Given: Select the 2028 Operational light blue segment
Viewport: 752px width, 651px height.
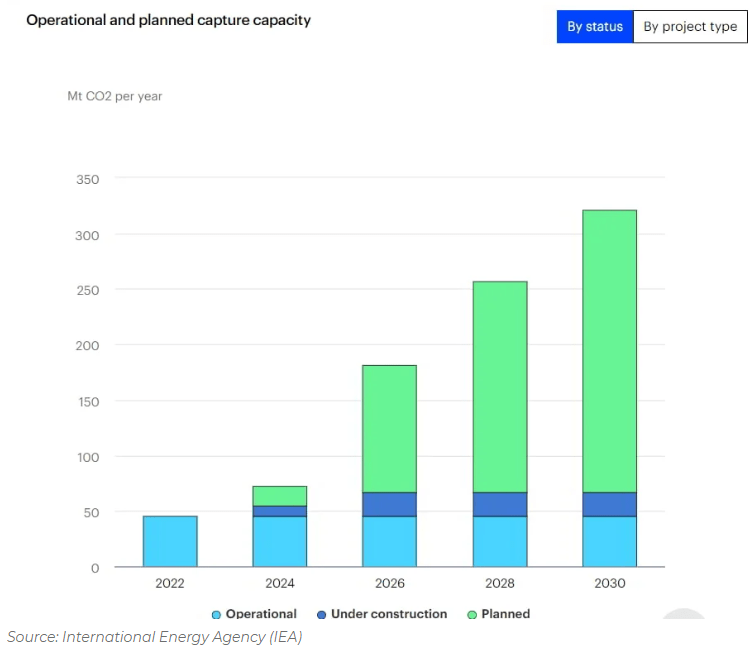Looking at the screenshot, I should [x=499, y=541].
